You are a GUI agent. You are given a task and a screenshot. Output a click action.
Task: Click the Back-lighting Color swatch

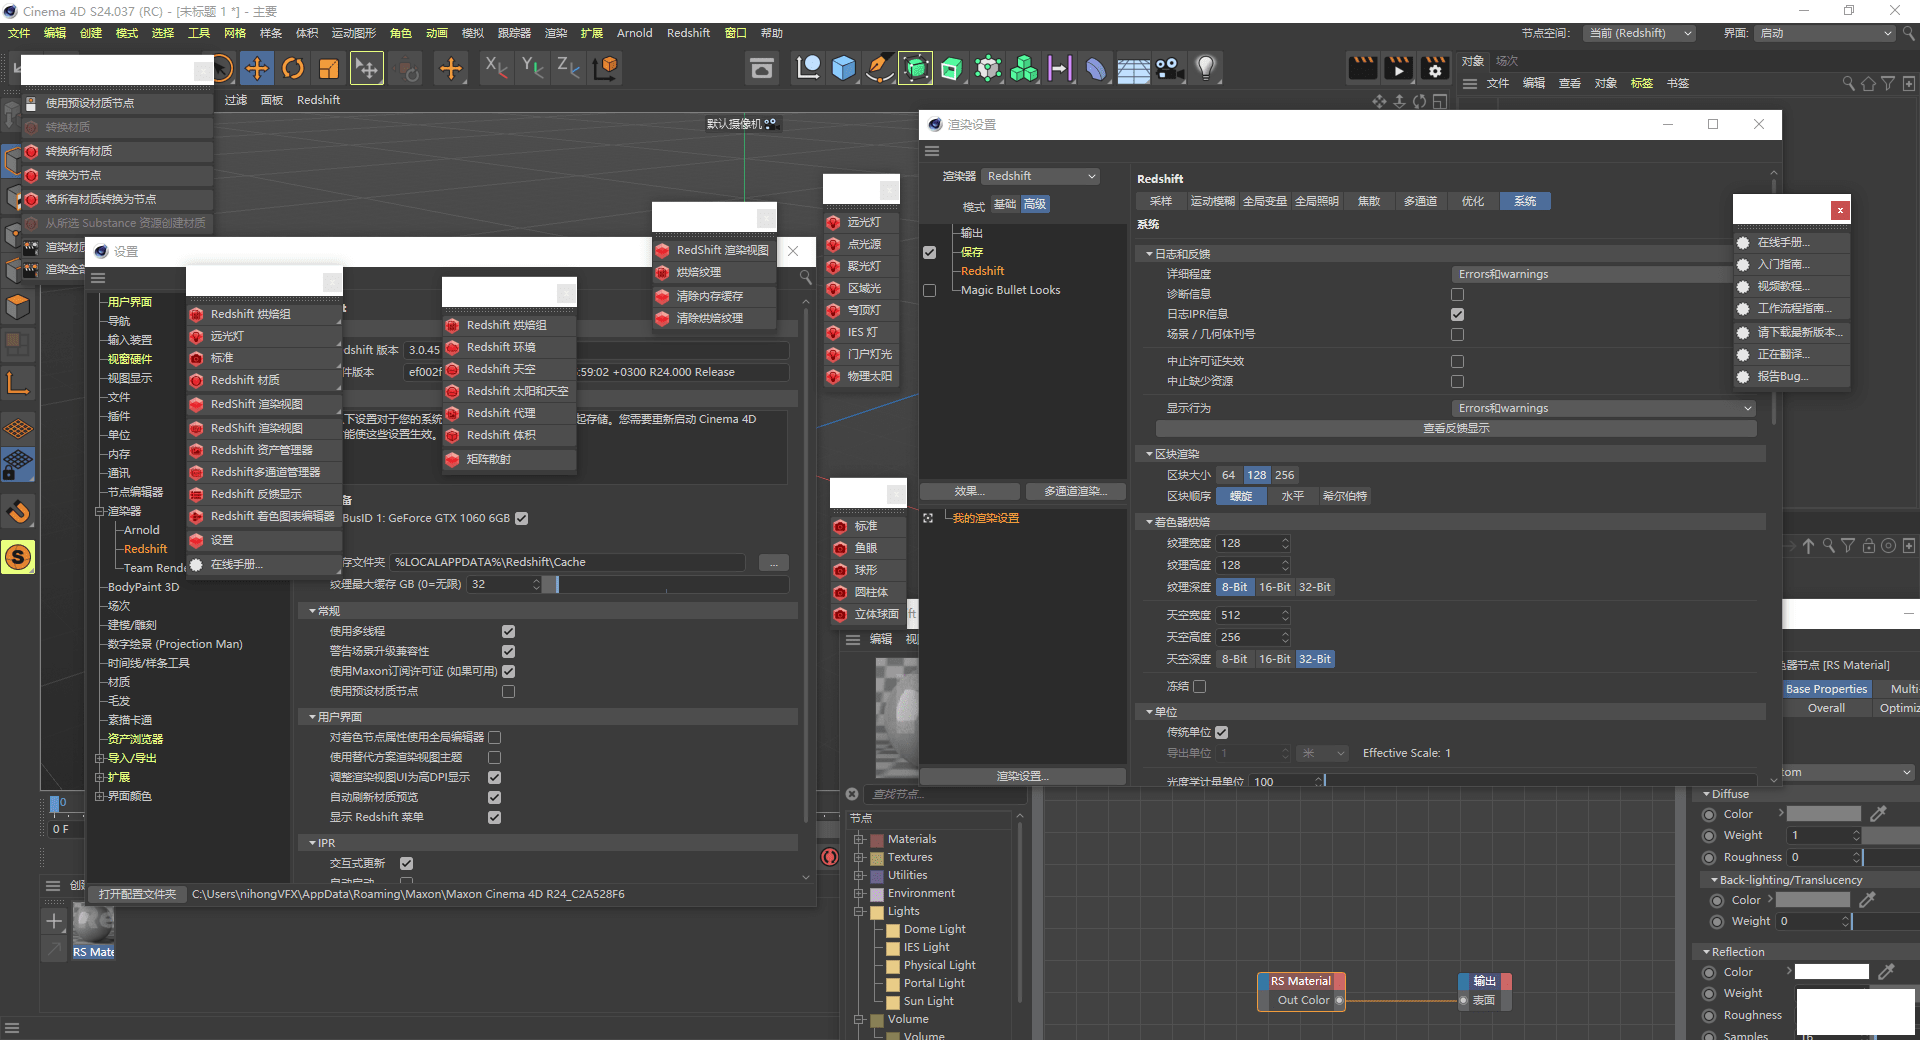1813,900
